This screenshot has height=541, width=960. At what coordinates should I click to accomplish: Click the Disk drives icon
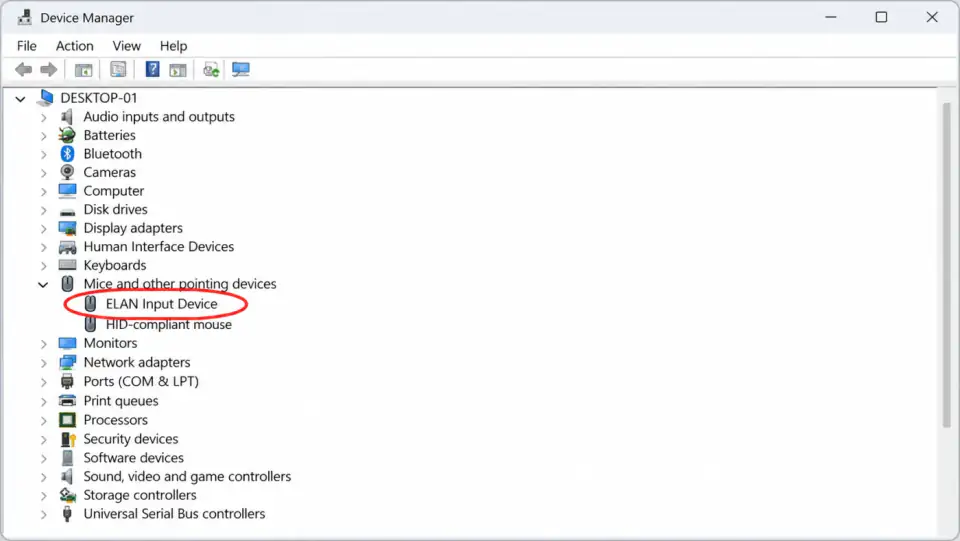67,212
